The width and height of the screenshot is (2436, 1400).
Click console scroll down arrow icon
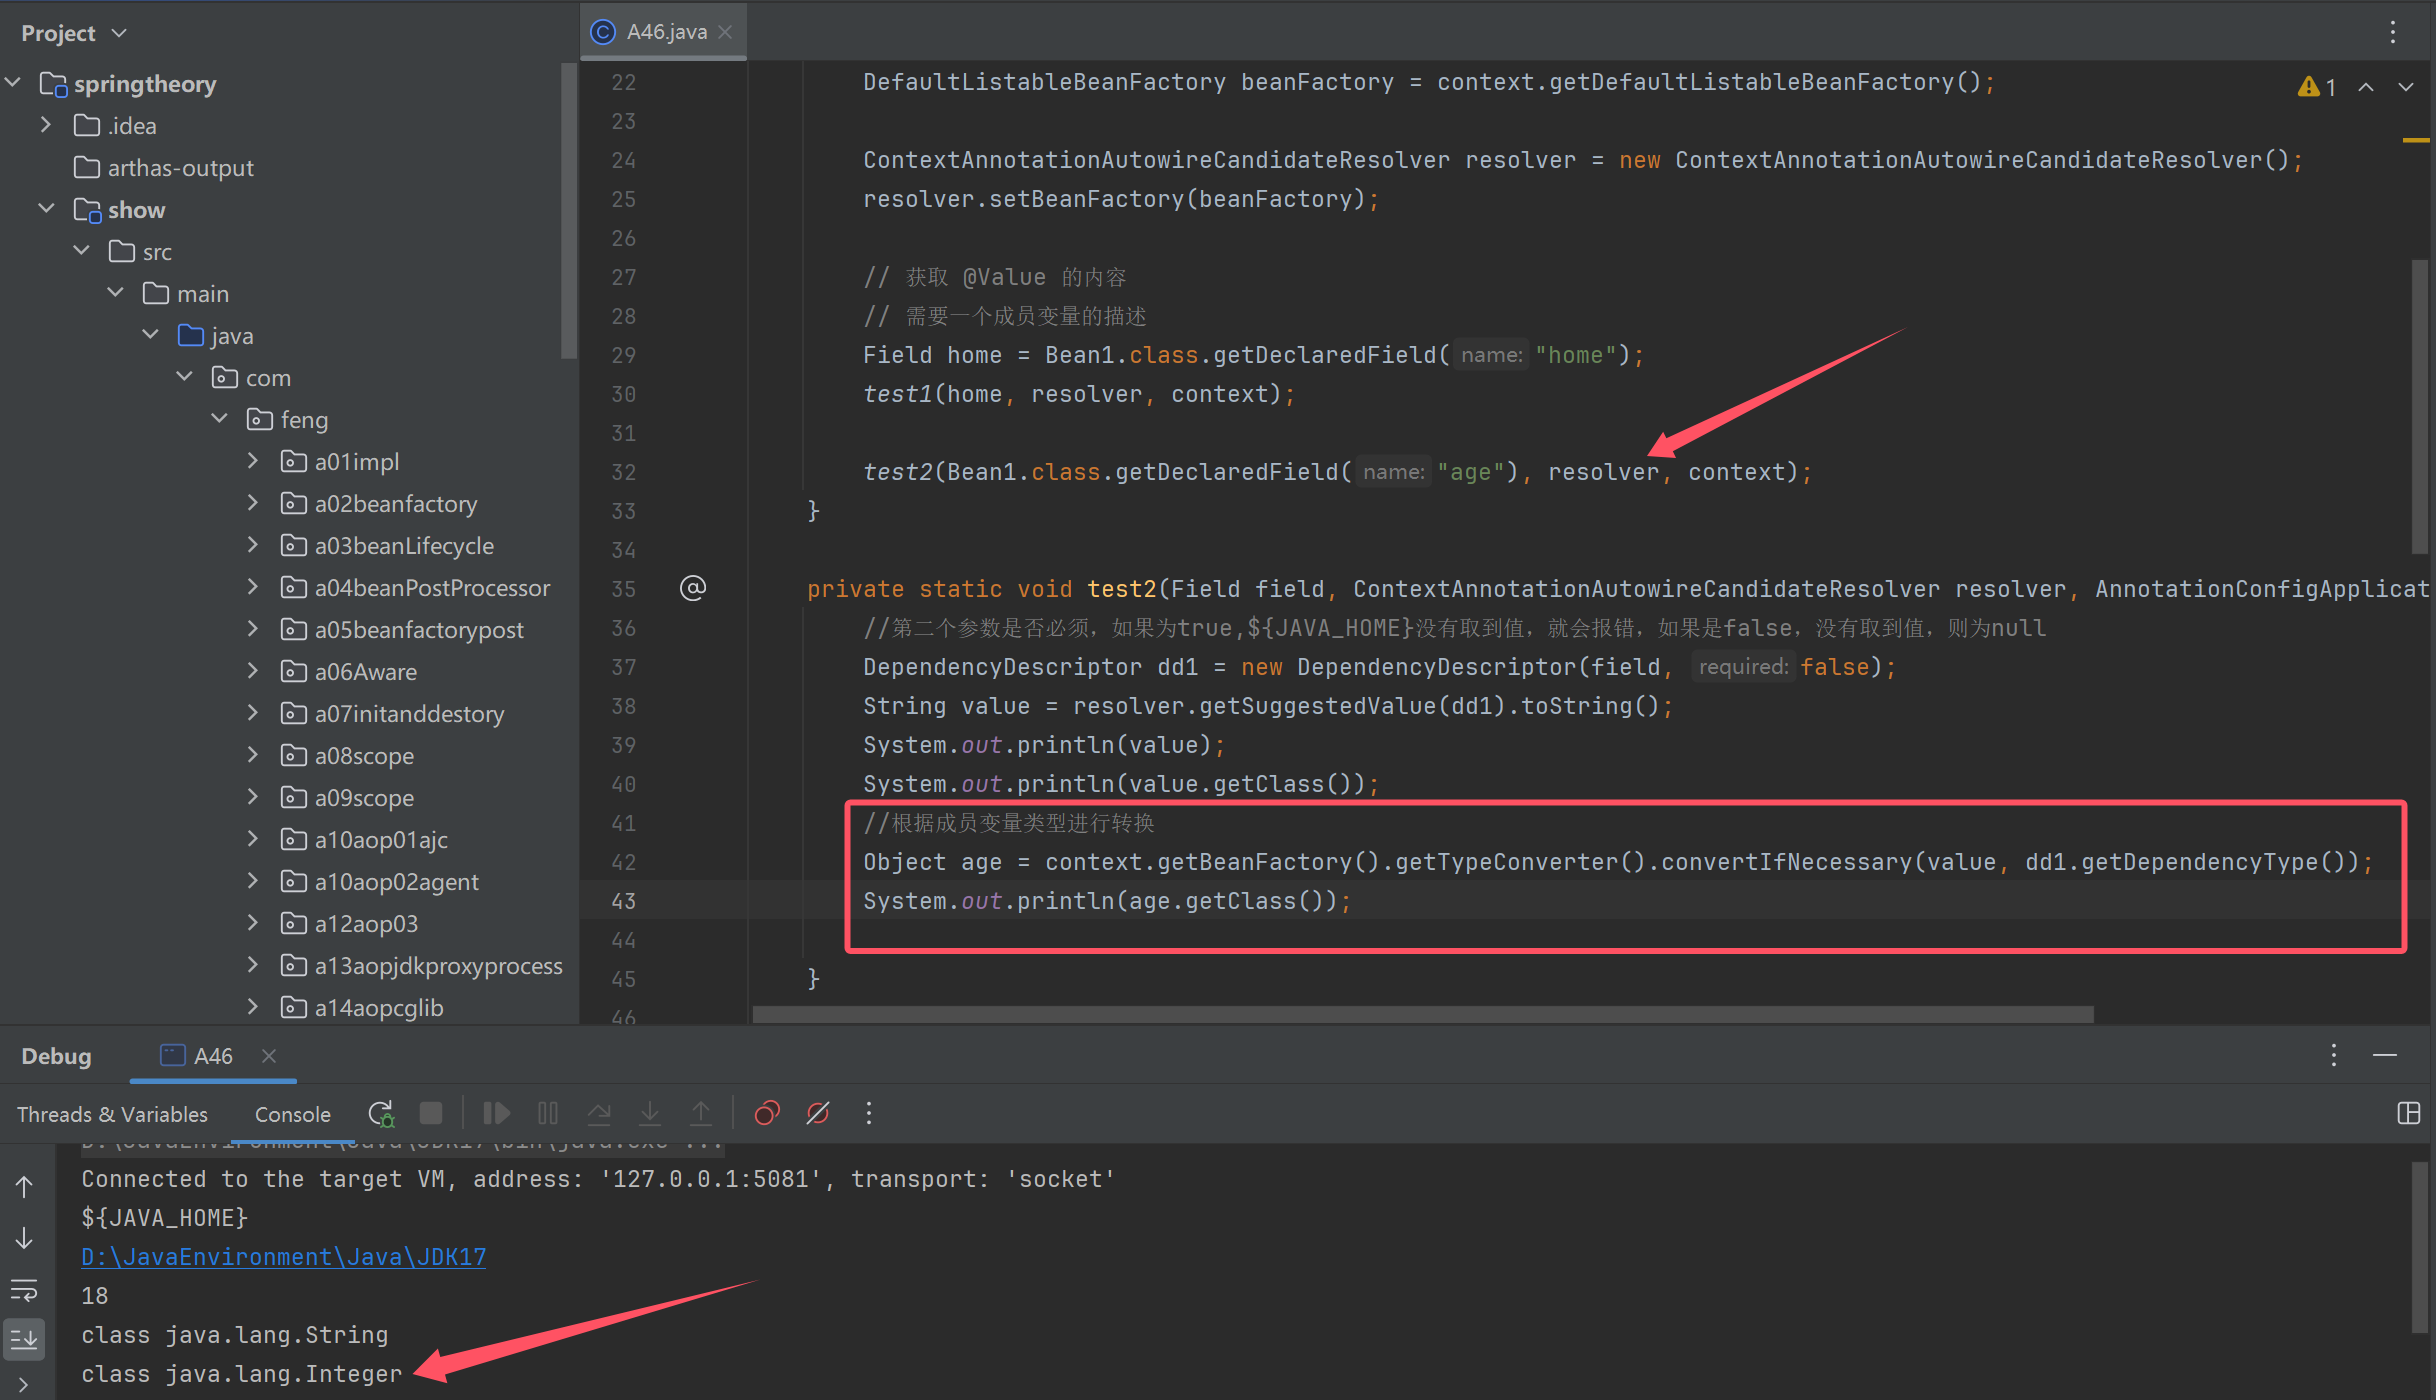tap(24, 1238)
